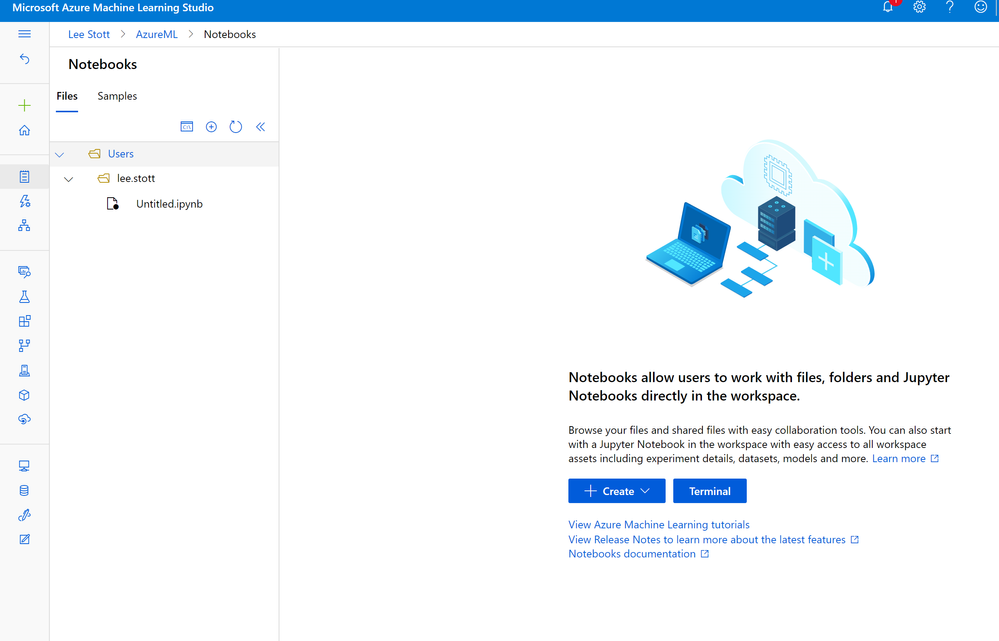Open the Datastores cylinder icon
The image size is (999, 641).
click(24, 491)
